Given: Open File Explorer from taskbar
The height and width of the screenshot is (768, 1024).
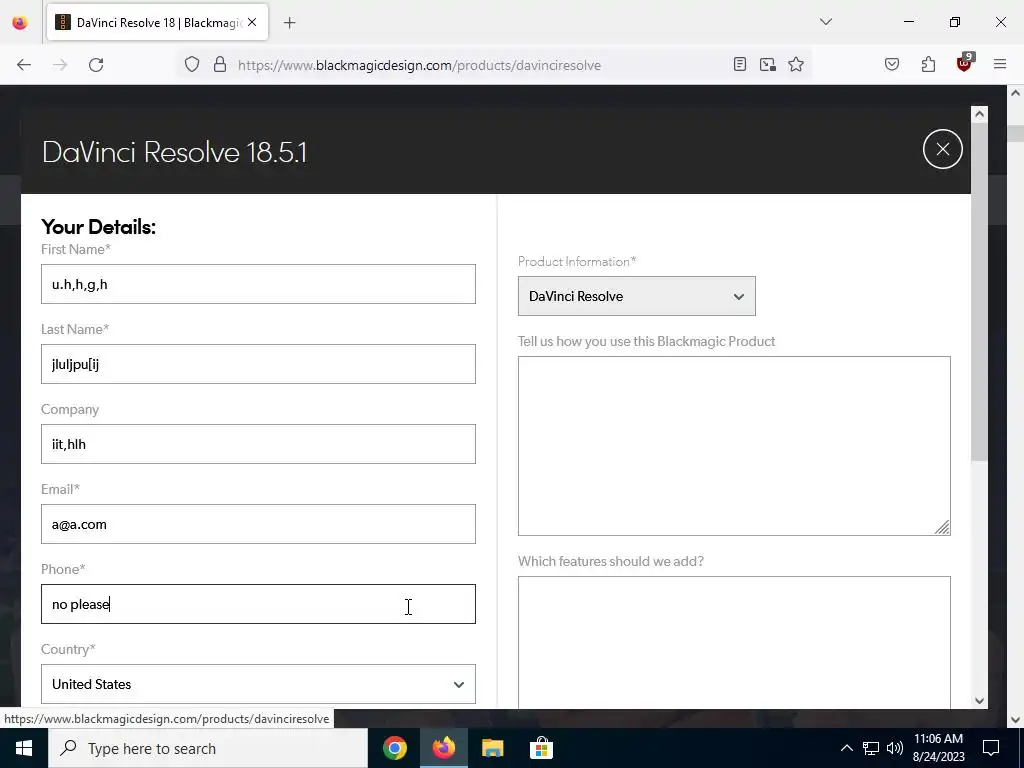Looking at the screenshot, I should coord(492,748).
